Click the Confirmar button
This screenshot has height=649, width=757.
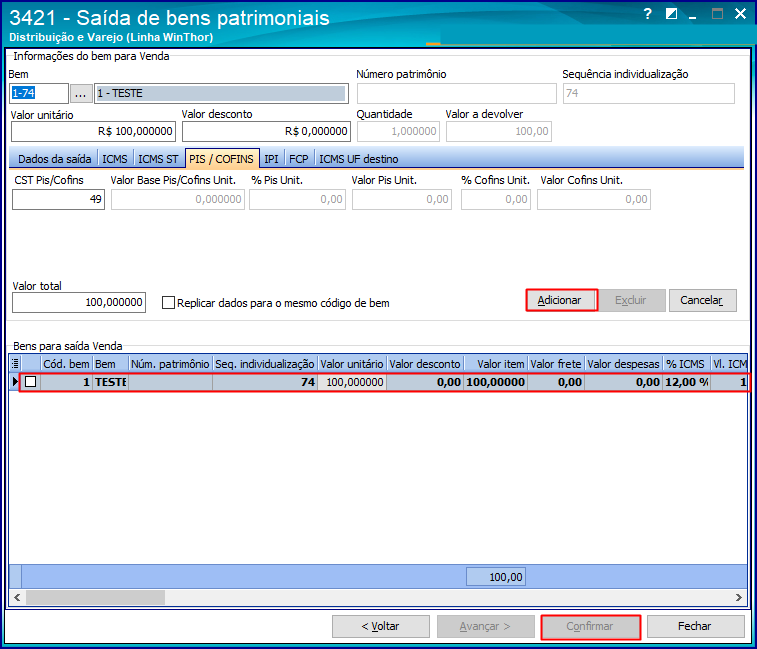[590, 626]
